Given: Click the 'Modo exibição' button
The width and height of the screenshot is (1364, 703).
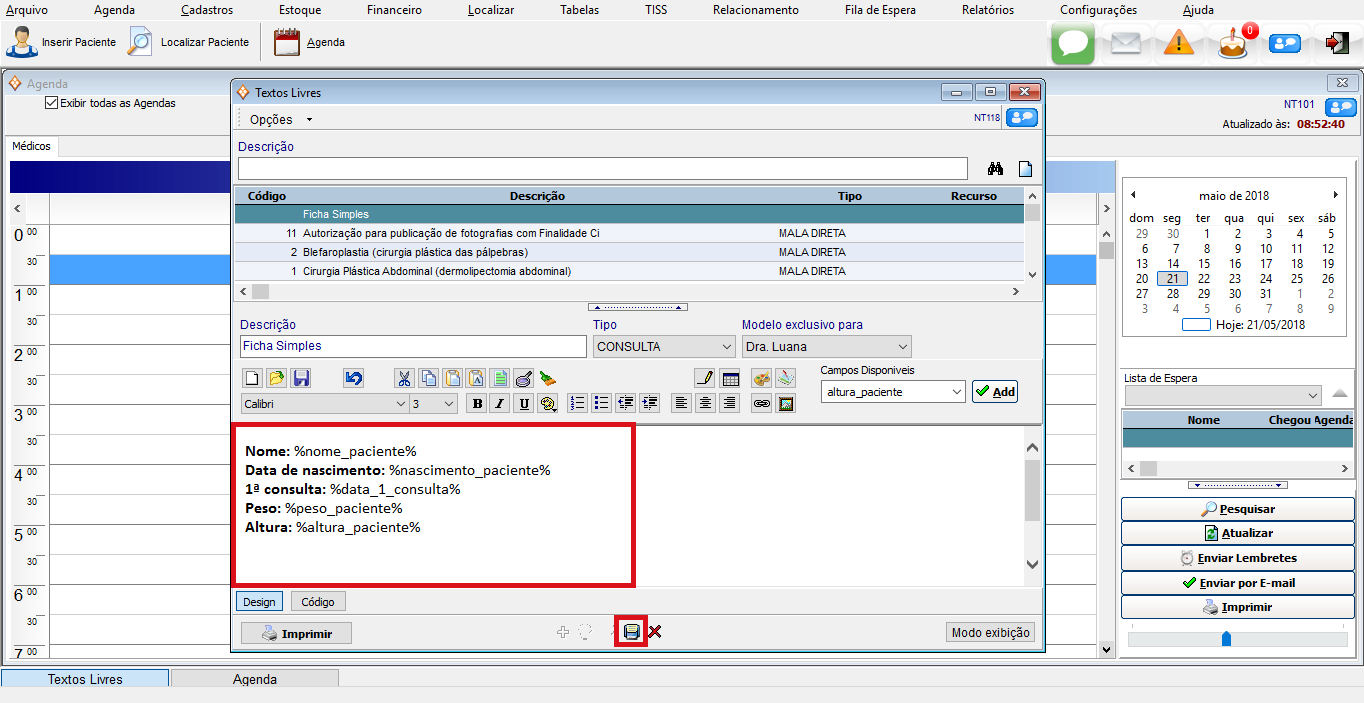Looking at the screenshot, I should pyautogui.click(x=990, y=633).
